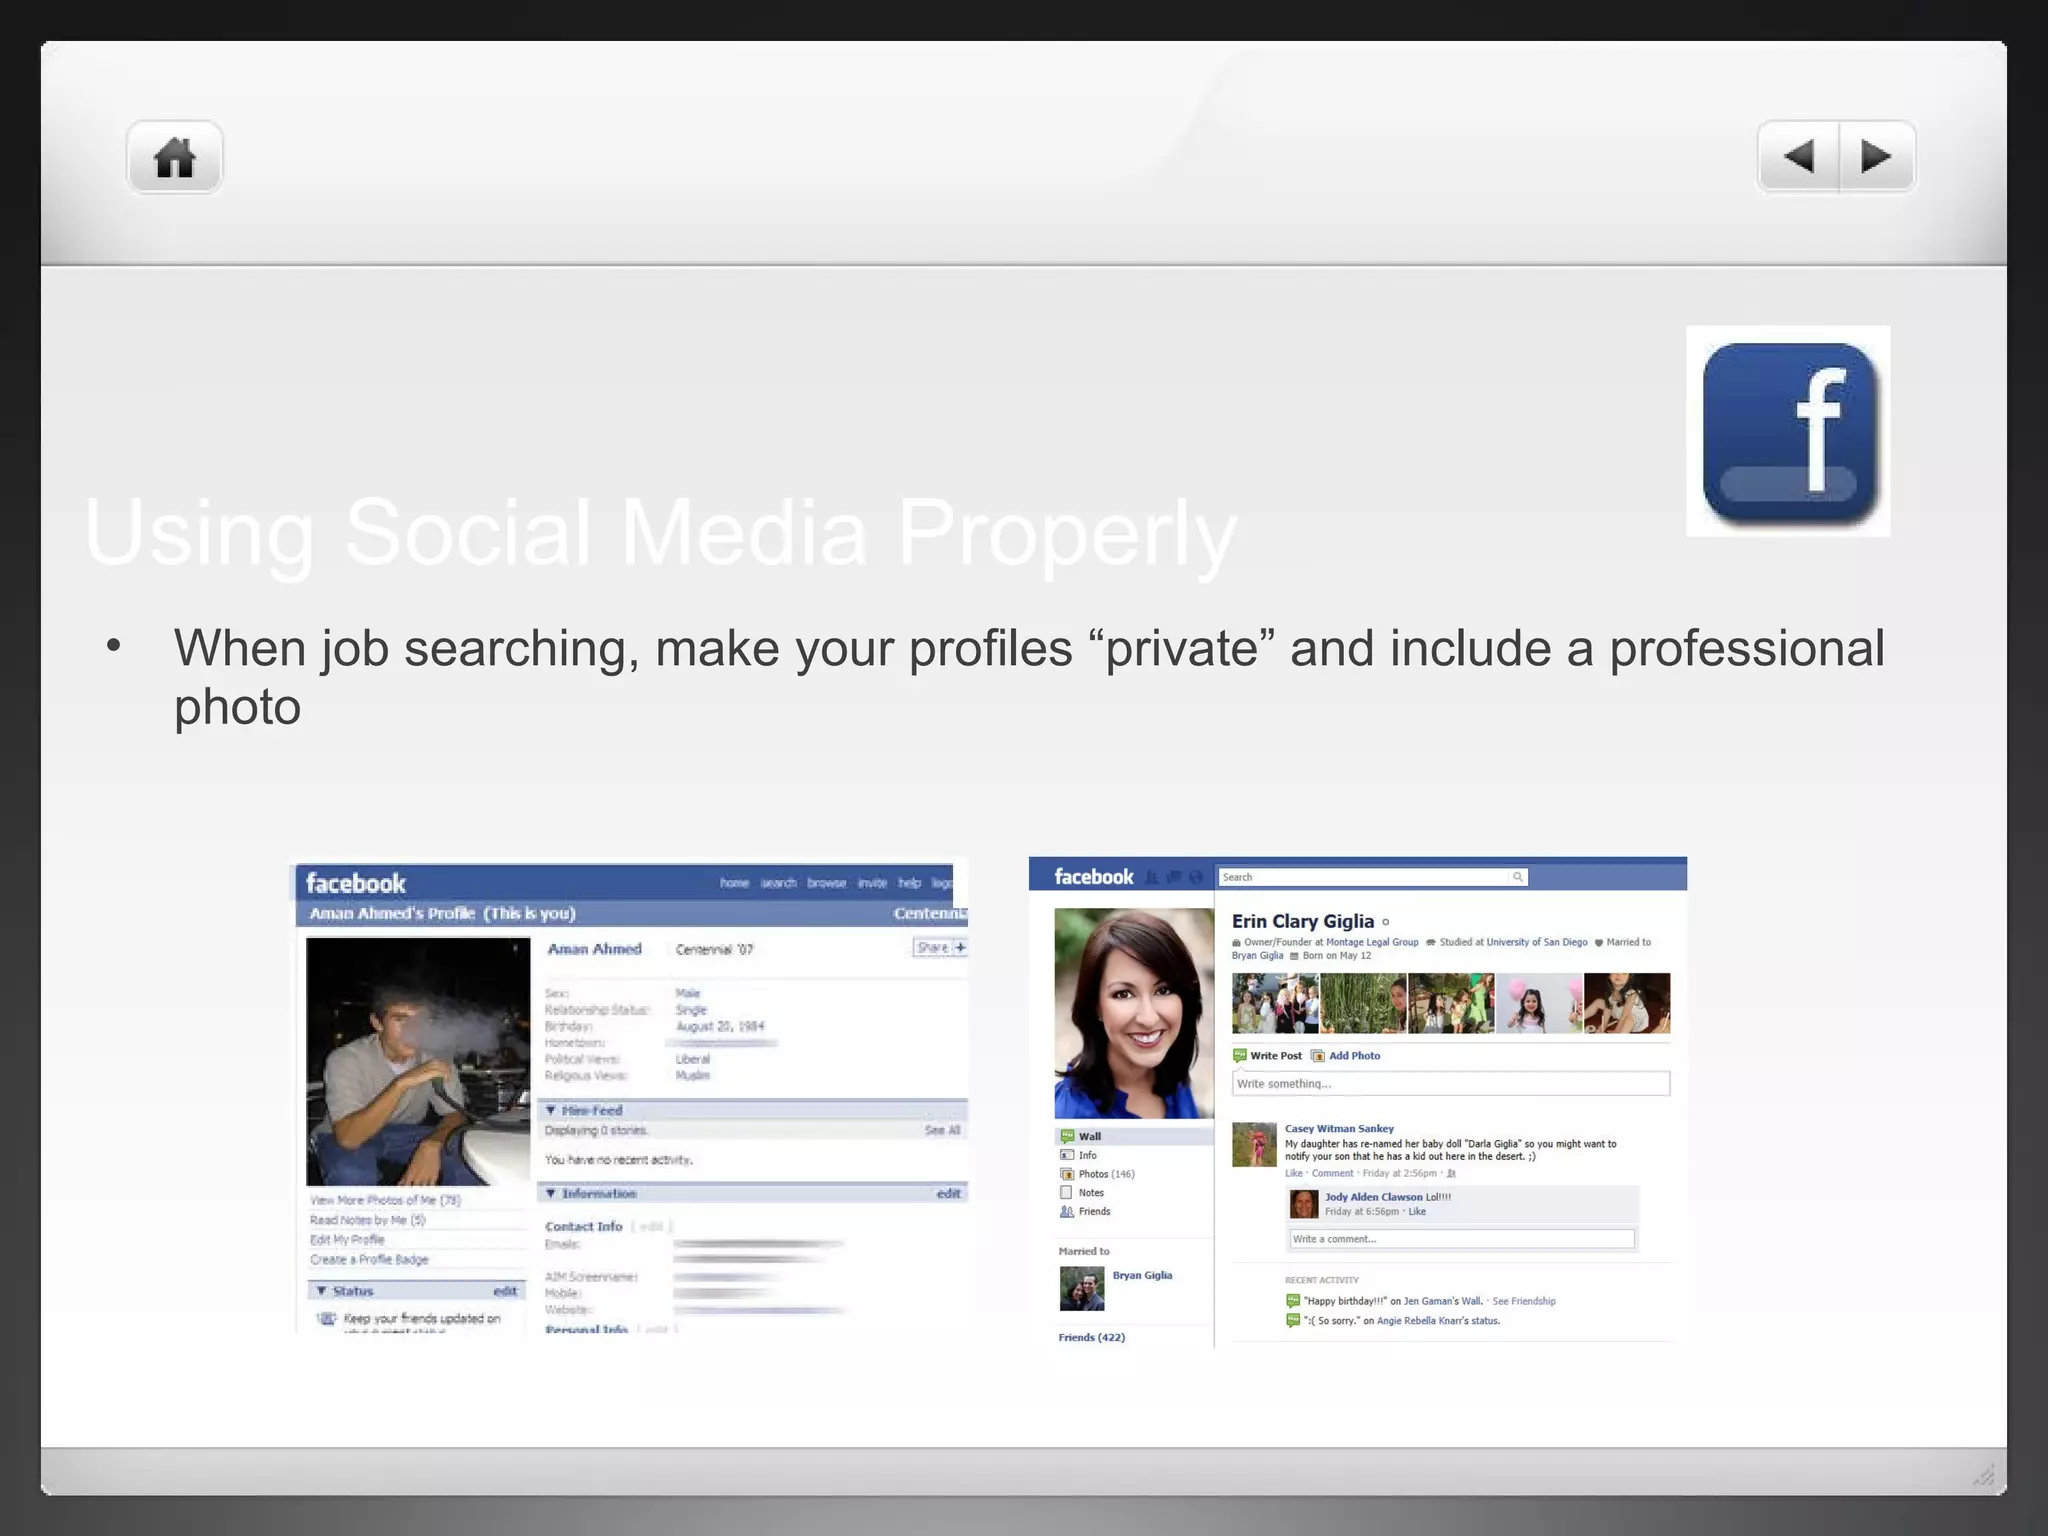This screenshot has height=1536, width=2048.
Task: Click the 'Contact Info' heading
Action: (583, 1226)
